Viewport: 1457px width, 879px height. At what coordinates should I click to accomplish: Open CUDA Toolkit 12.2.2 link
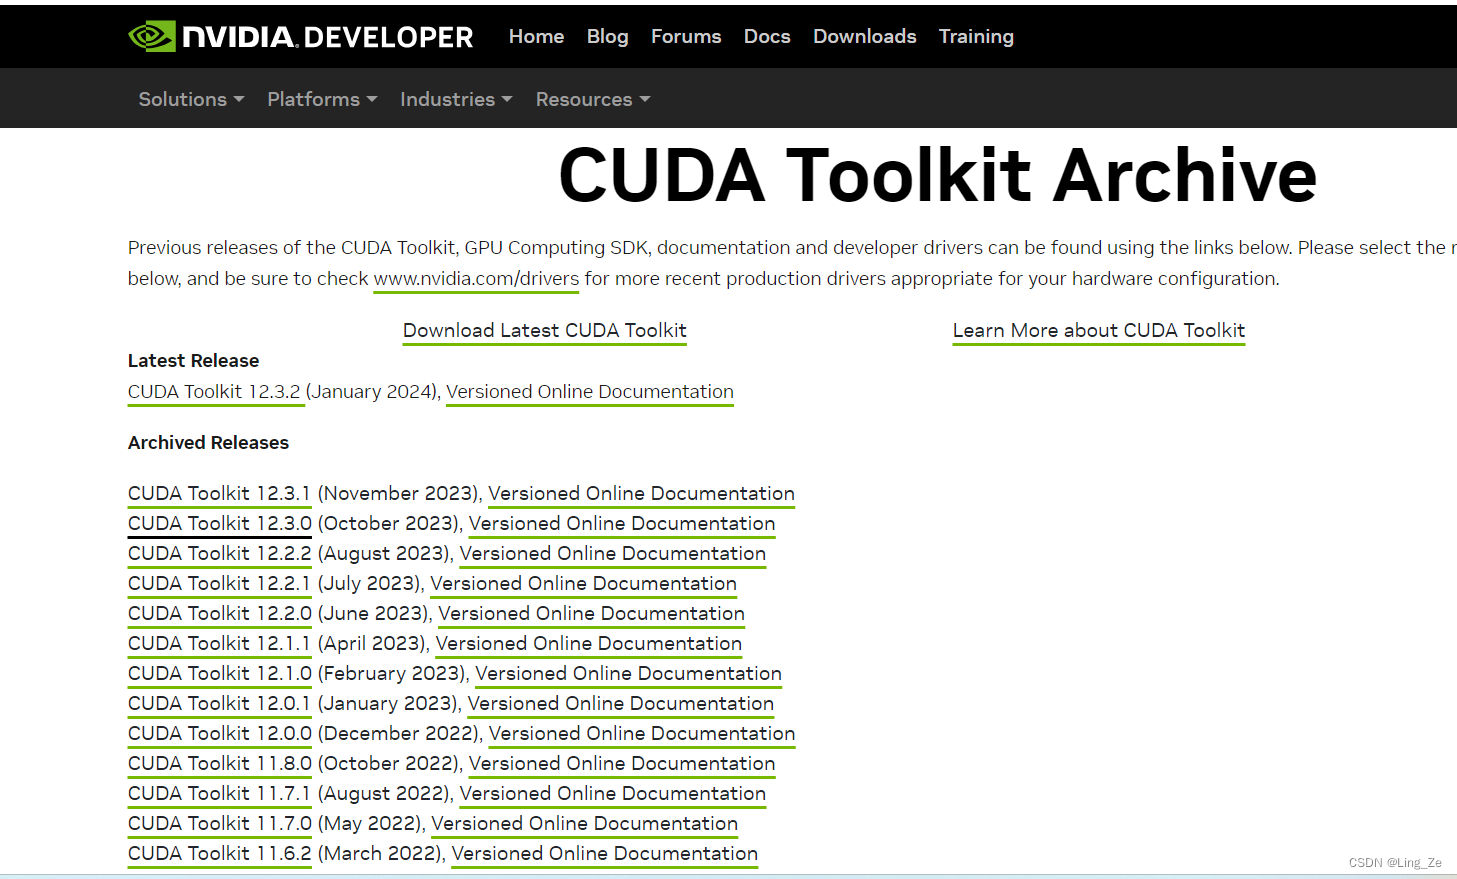(220, 554)
